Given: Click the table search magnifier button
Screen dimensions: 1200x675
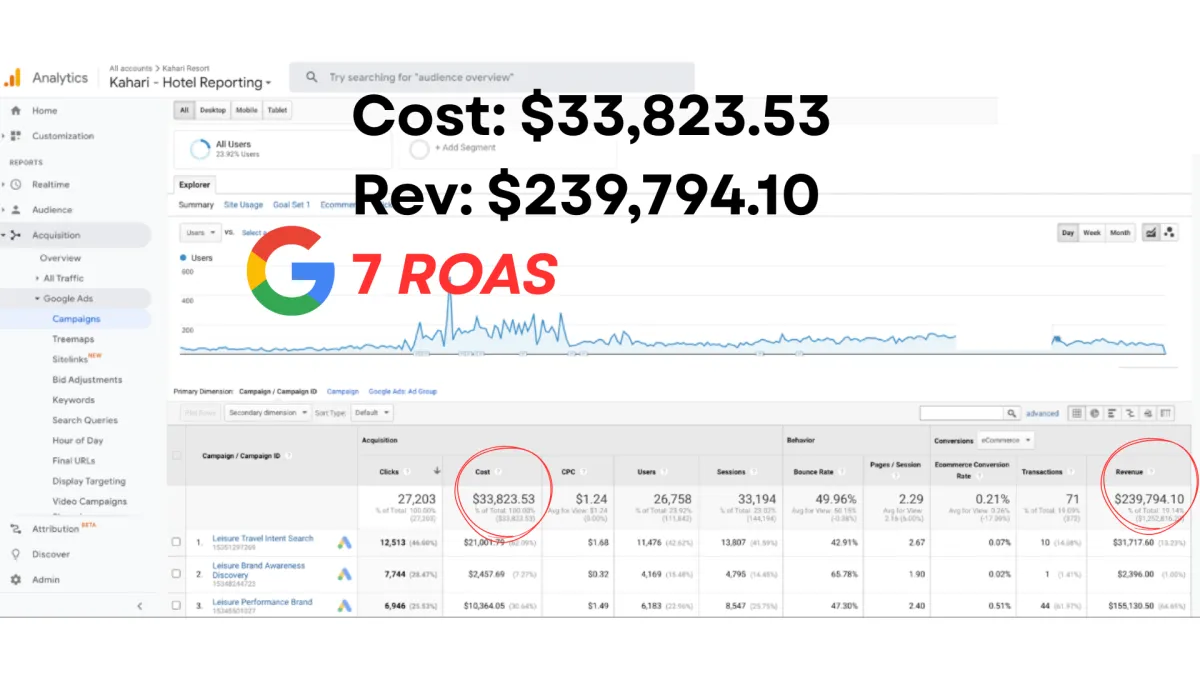Looking at the screenshot, I should point(1013,412).
